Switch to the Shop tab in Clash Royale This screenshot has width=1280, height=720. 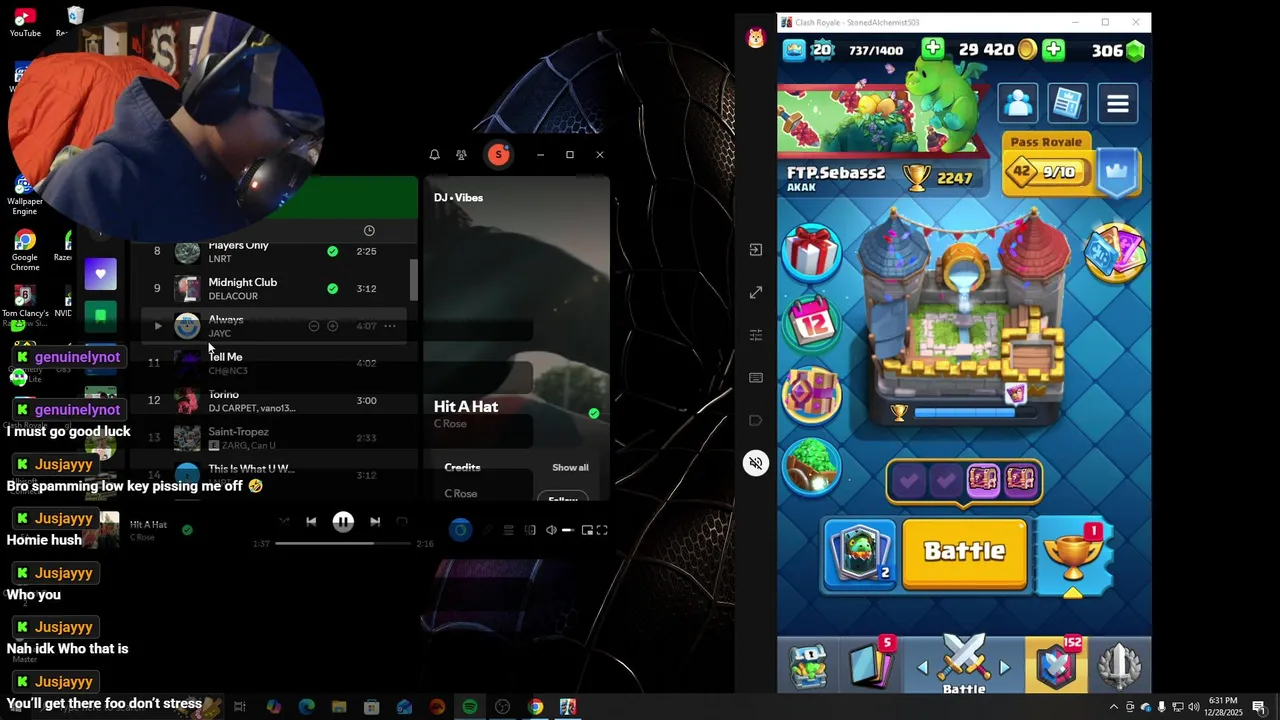coord(808,665)
